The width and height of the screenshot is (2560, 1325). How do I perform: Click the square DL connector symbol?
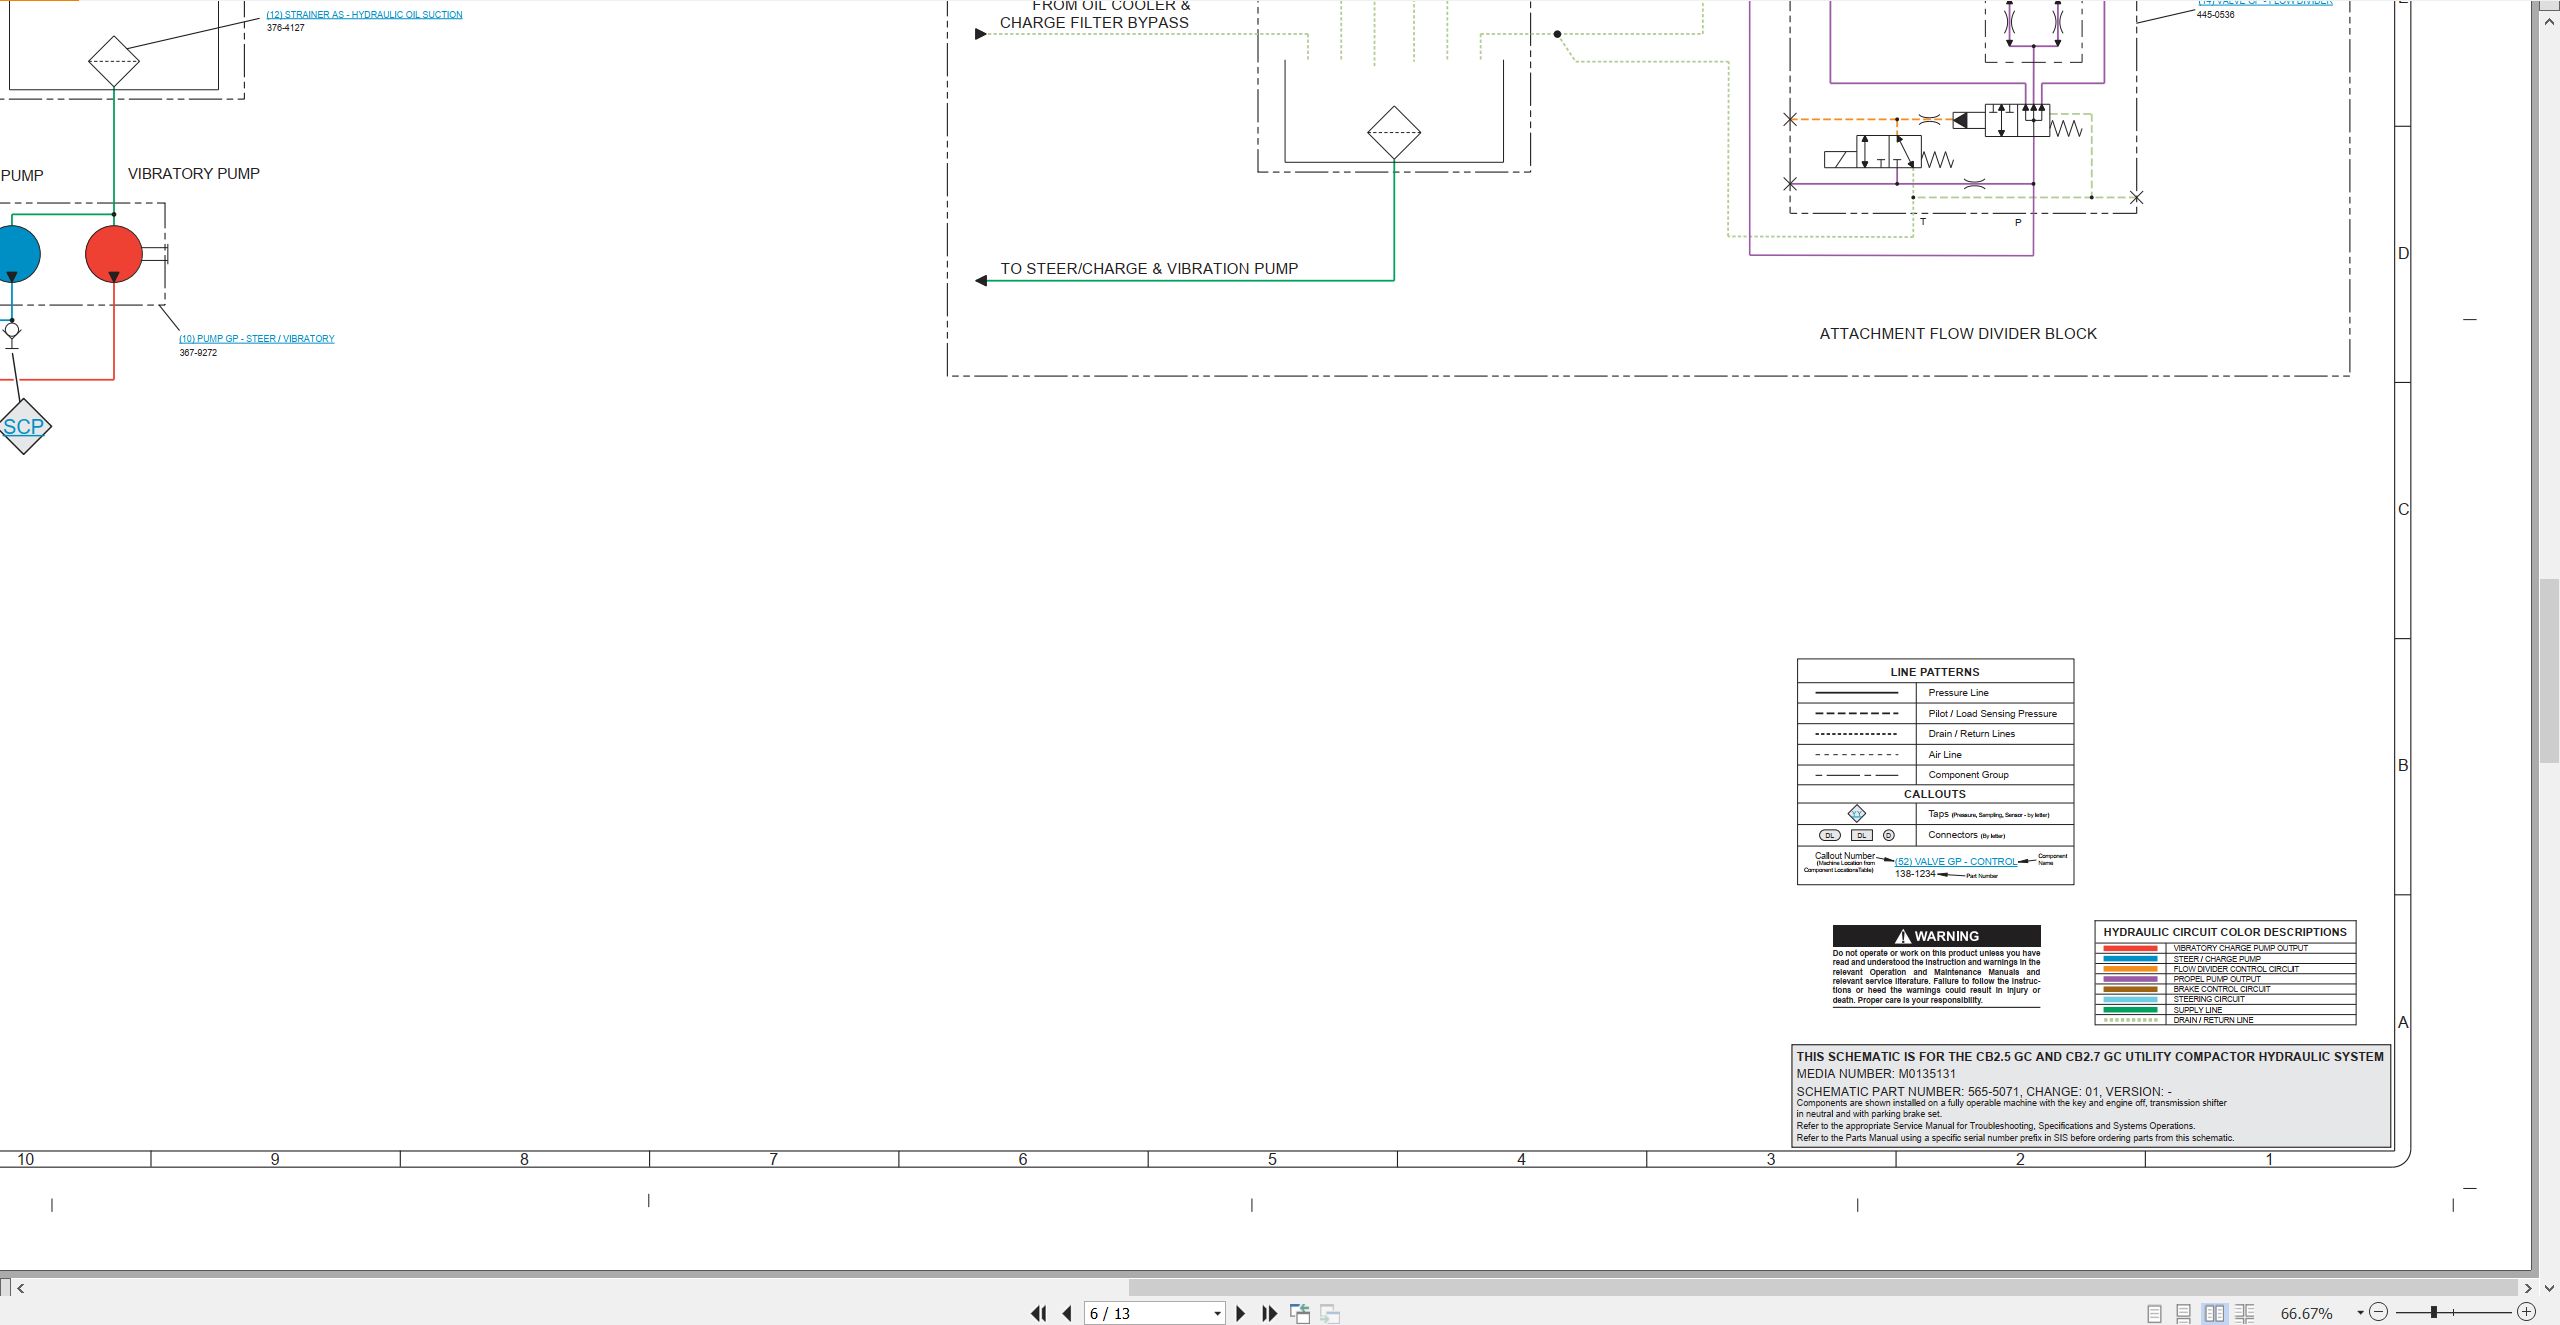pyautogui.click(x=1861, y=835)
